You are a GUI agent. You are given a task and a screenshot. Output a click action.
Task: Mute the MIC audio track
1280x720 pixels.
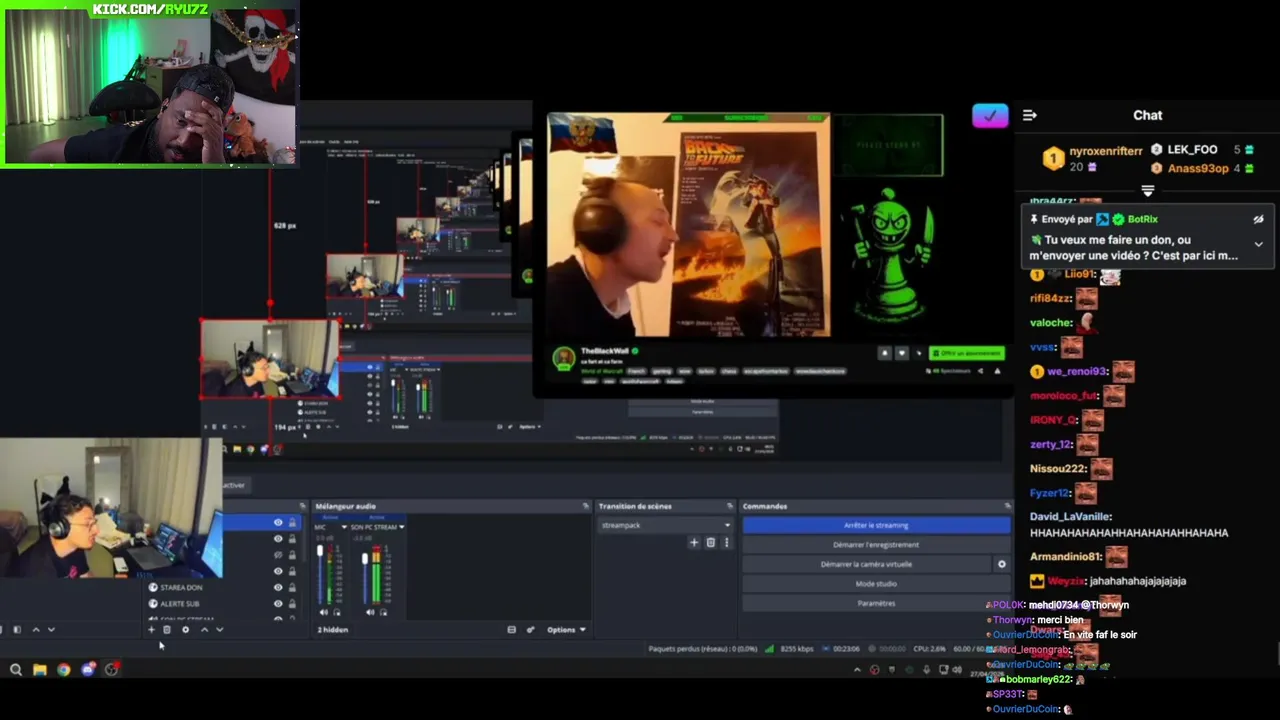(x=323, y=612)
